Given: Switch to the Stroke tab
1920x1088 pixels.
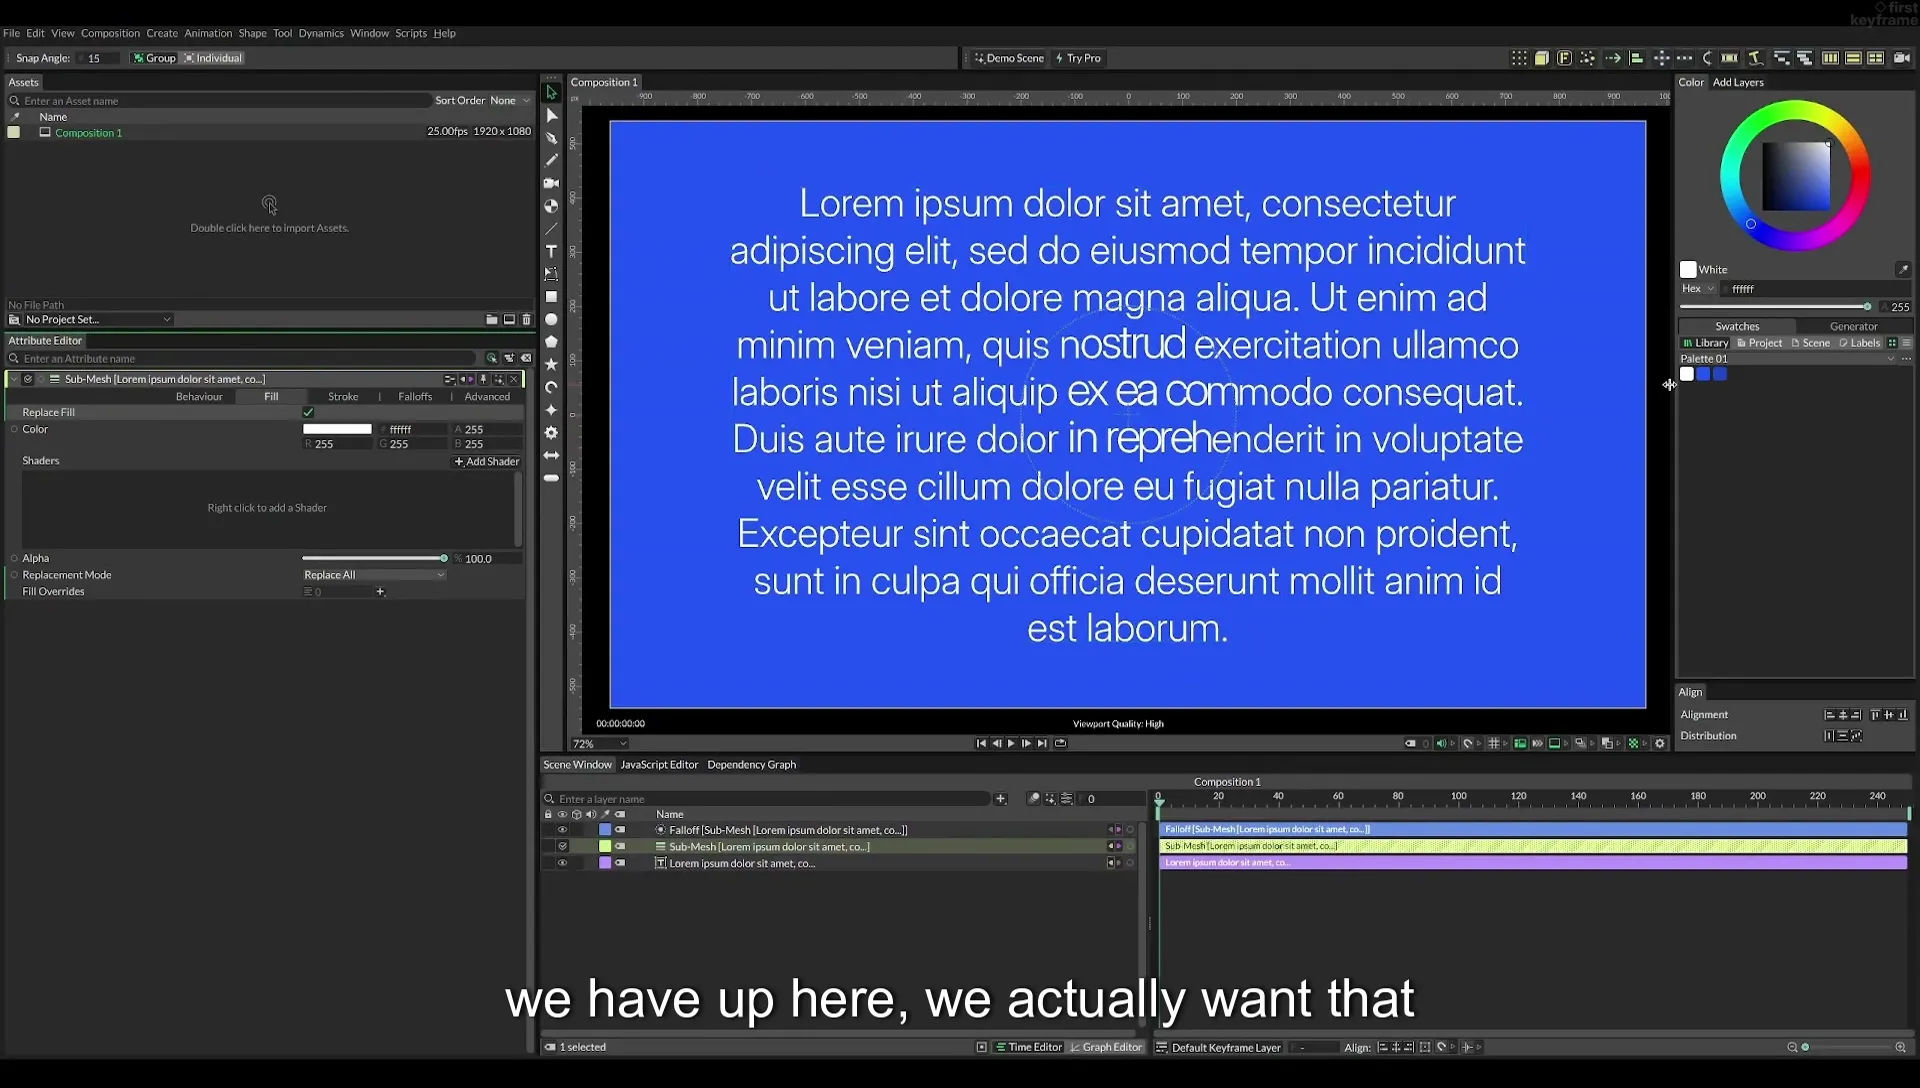Looking at the screenshot, I should coord(343,397).
